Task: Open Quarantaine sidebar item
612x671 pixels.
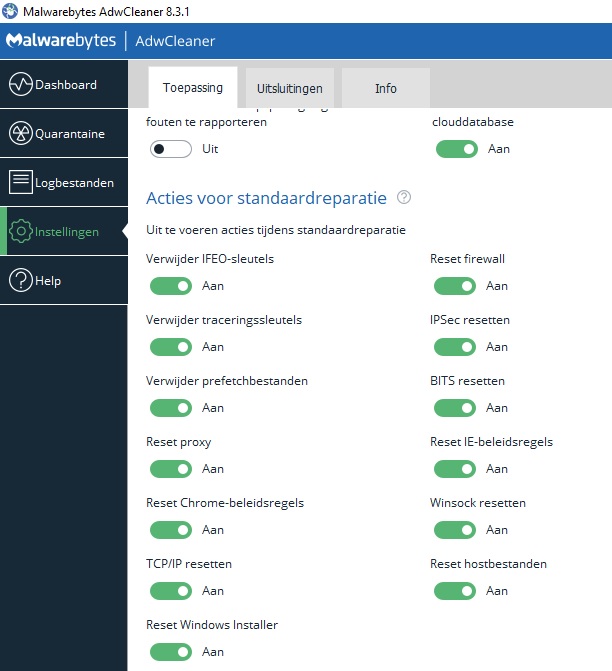Action: tap(64, 133)
